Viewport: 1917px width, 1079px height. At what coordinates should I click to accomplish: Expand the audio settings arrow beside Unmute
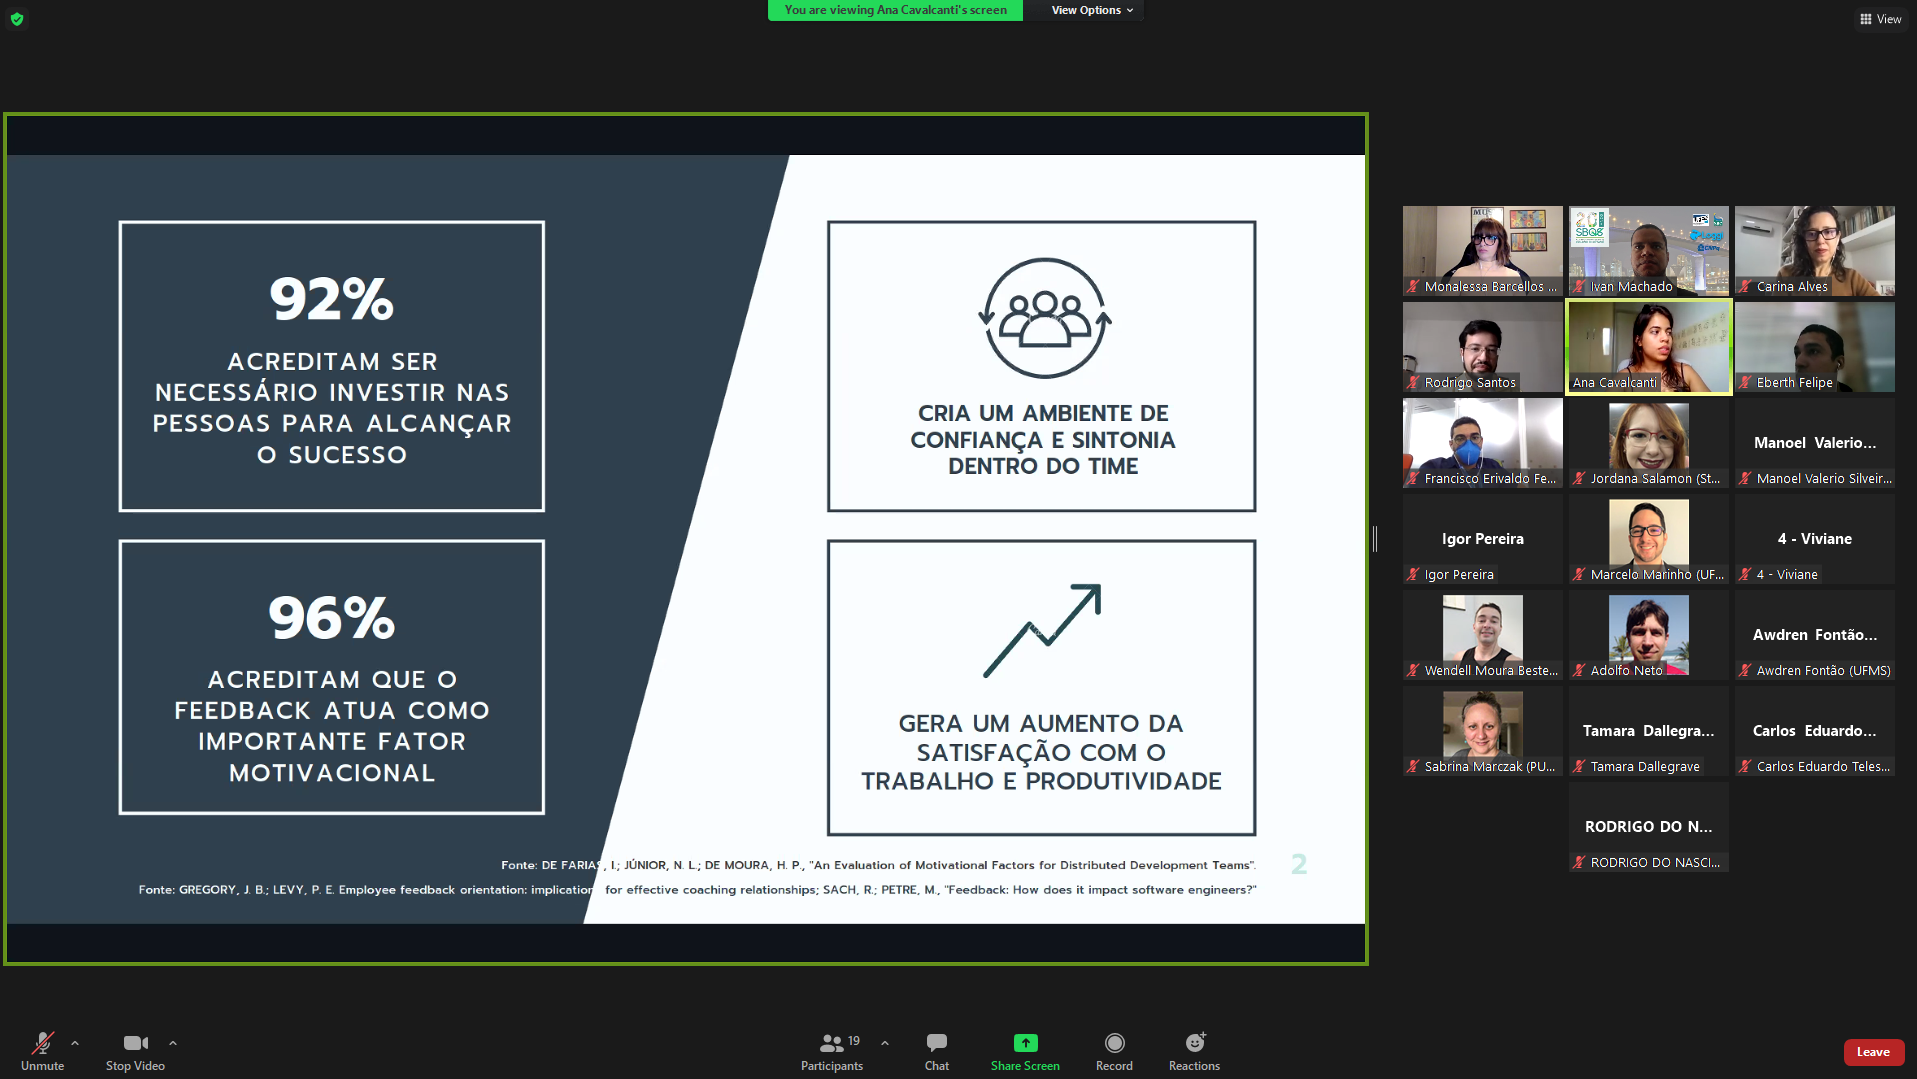coord(75,1043)
